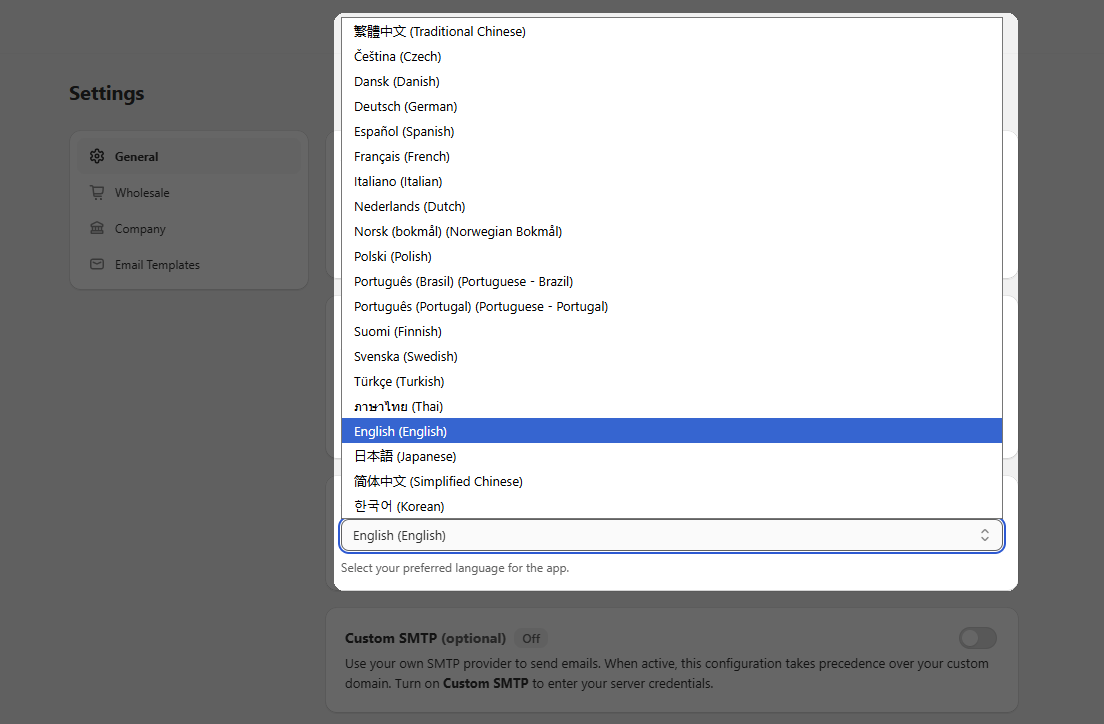The height and width of the screenshot is (724, 1104).
Task: Select Deutsch (German) option
Action: coord(672,106)
